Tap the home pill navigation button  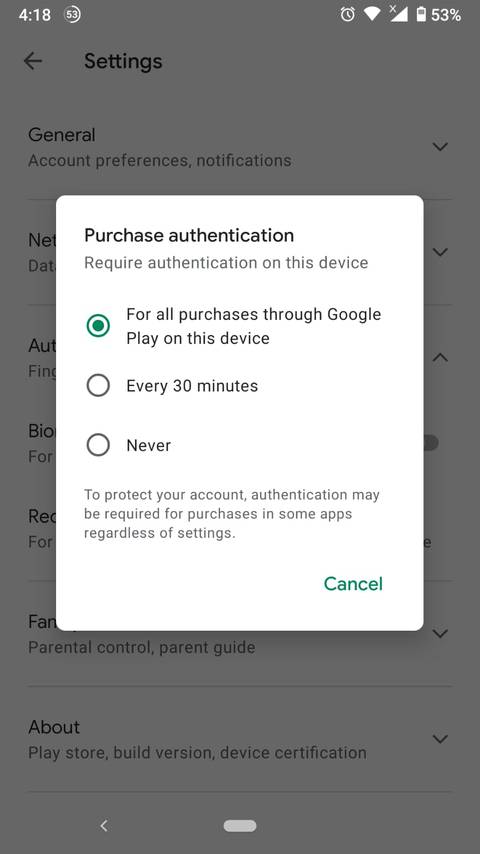pos(240,826)
